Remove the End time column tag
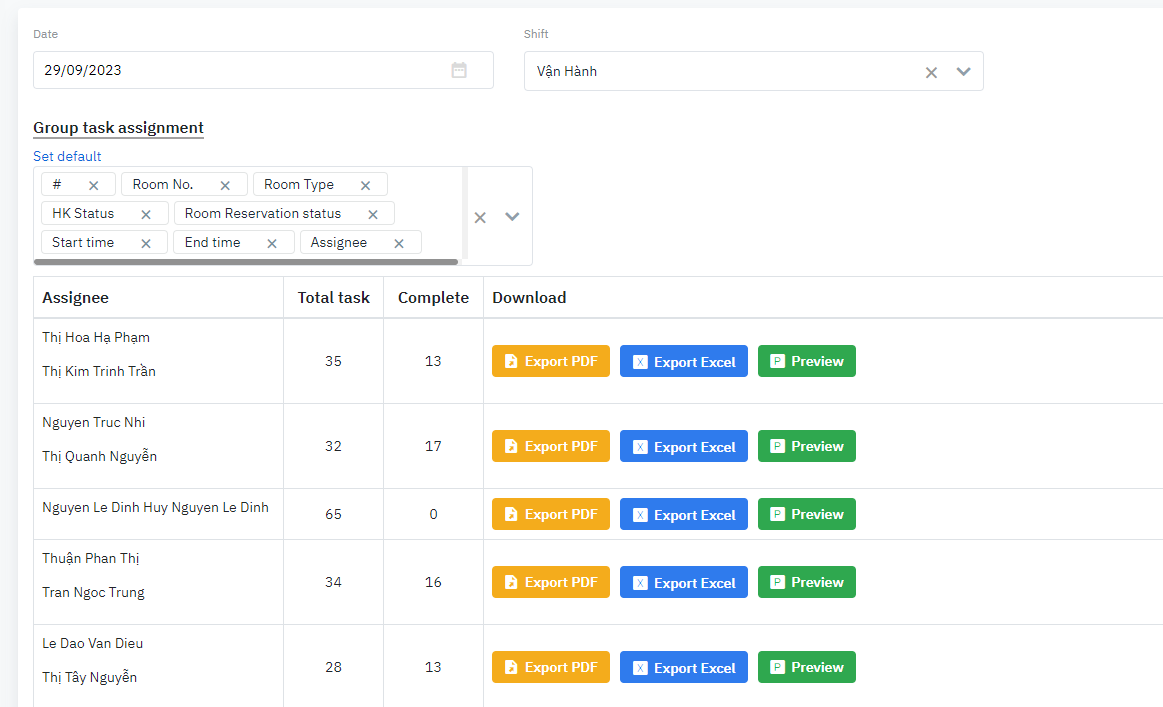Screen dimensions: 1163x707 tap(272, 243)
